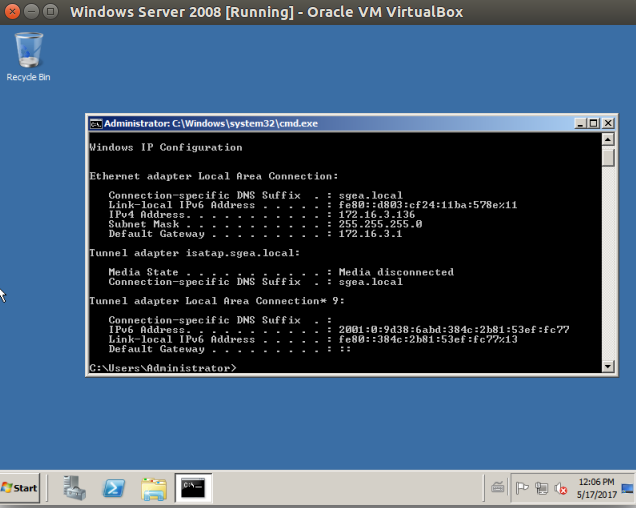The image size is (636, 508).
Task: Click the muted volume speaker tray icon
Action: [x=560, y=489]
